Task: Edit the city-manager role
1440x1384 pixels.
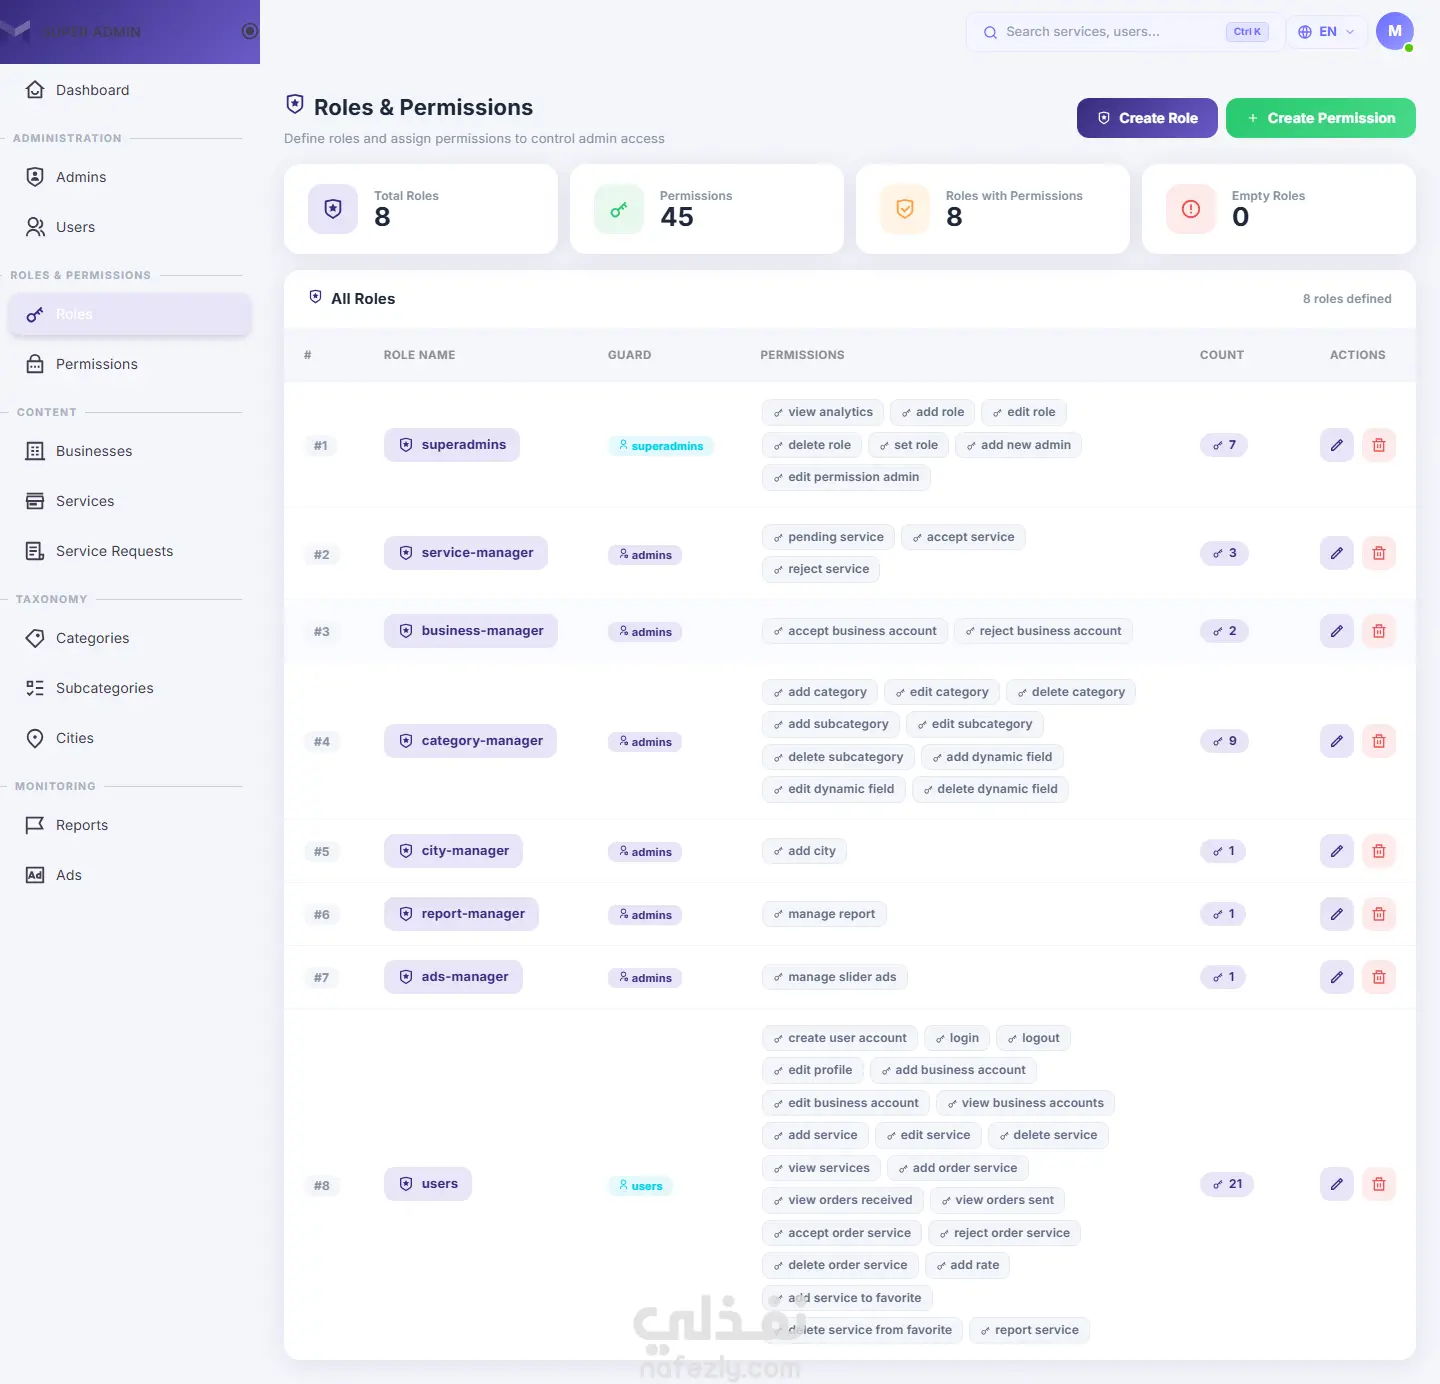Action: click(x=1337, y=851)
